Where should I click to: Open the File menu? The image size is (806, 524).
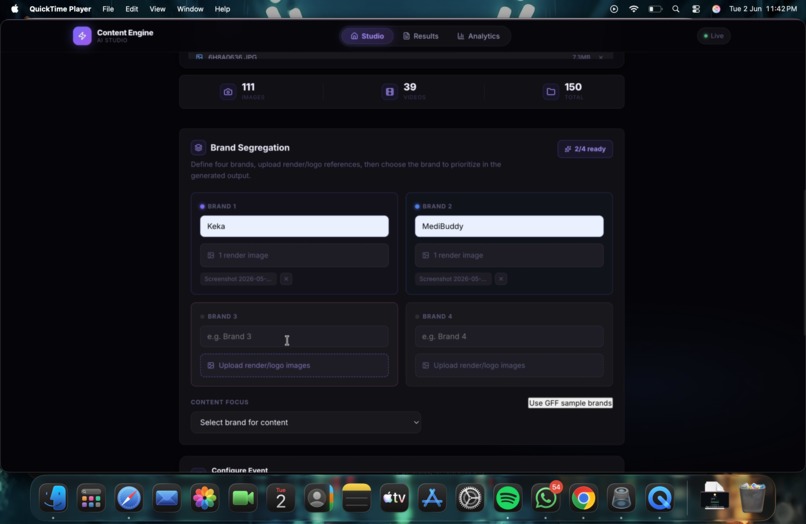pos(108,9)
